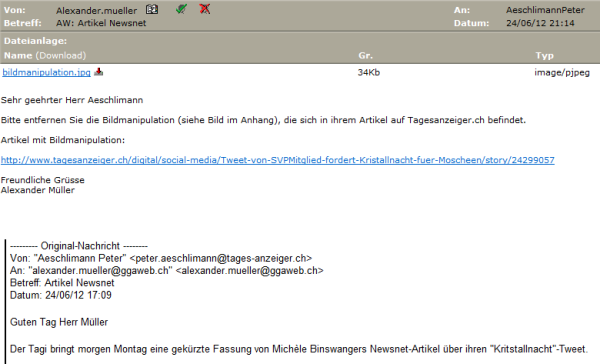Click the quoted alexander.mueller@ggaweb.ch recipient line
Image resolution: width=600 pixels, height=364 pixels.
click(x=166, y=271)
